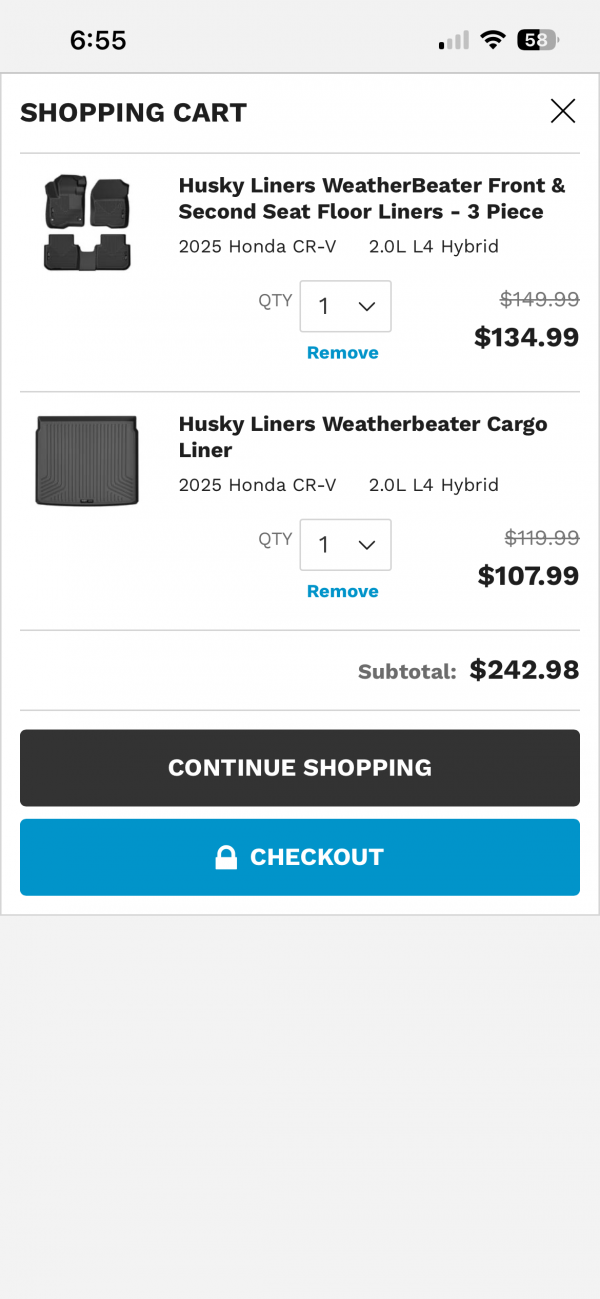The width and height of the screenshot is (600, 1299).
Task: Click the $134.99 sale price
Action: coord(526,338)
